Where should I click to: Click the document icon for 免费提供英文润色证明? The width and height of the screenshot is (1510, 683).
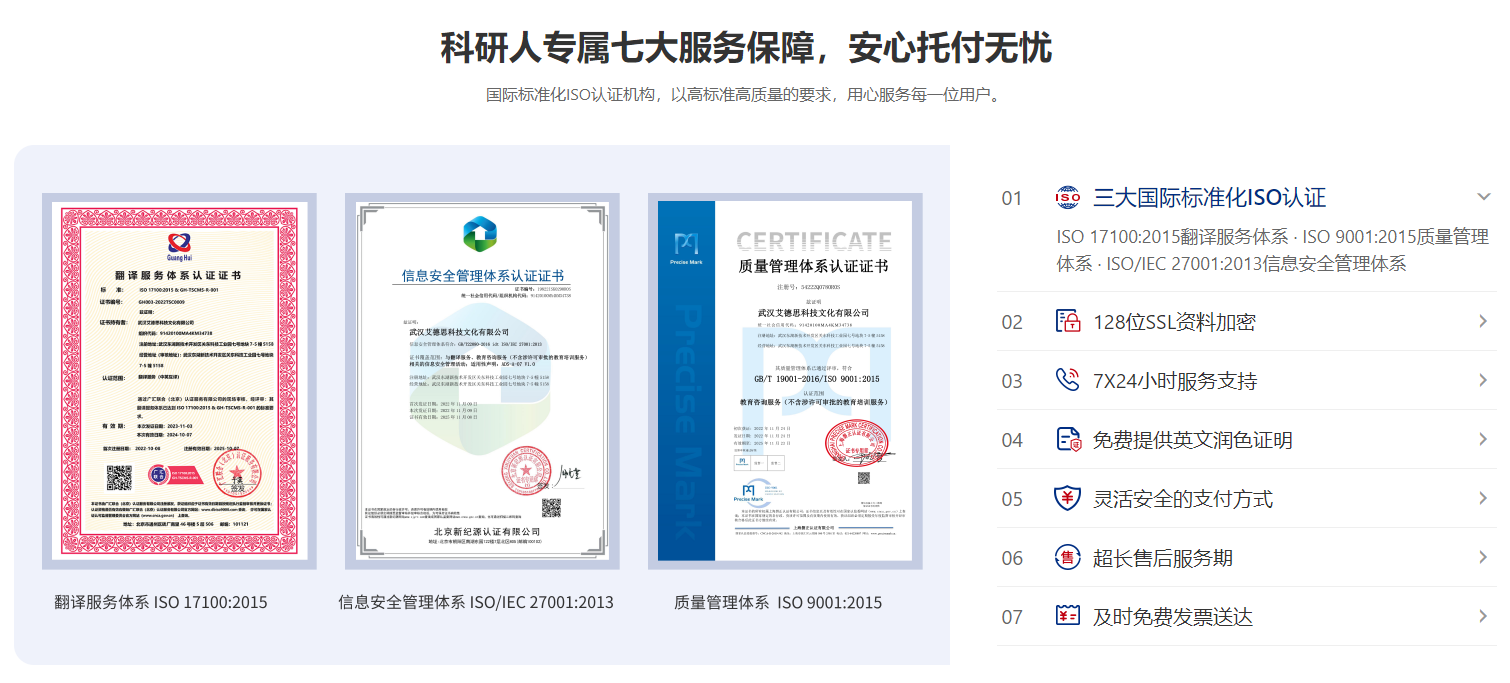point(1068,439)
